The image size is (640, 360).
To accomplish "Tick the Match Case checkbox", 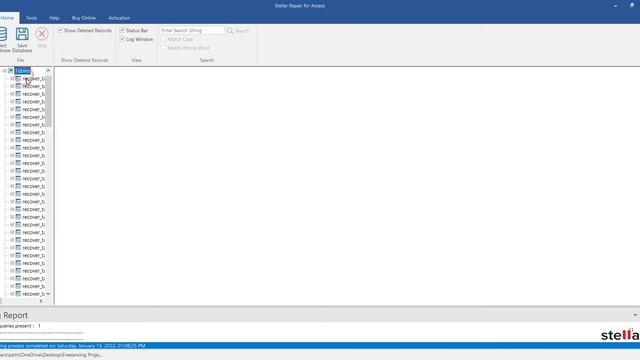I will pyautogui.click(x=163, y=39).
